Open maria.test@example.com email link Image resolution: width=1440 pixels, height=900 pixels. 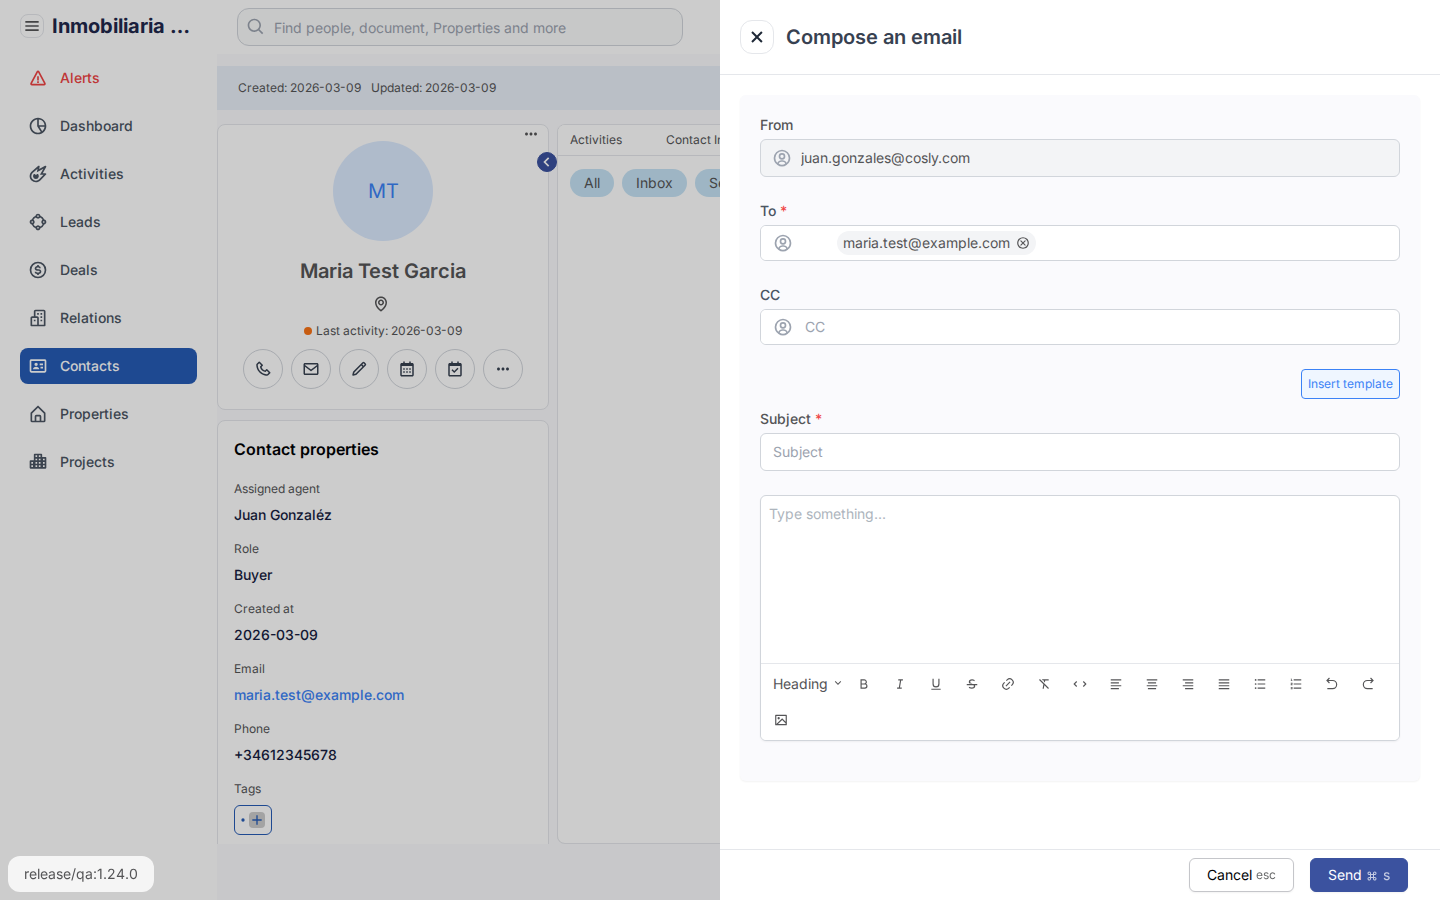pyautogui.click(x=319, y=694)
